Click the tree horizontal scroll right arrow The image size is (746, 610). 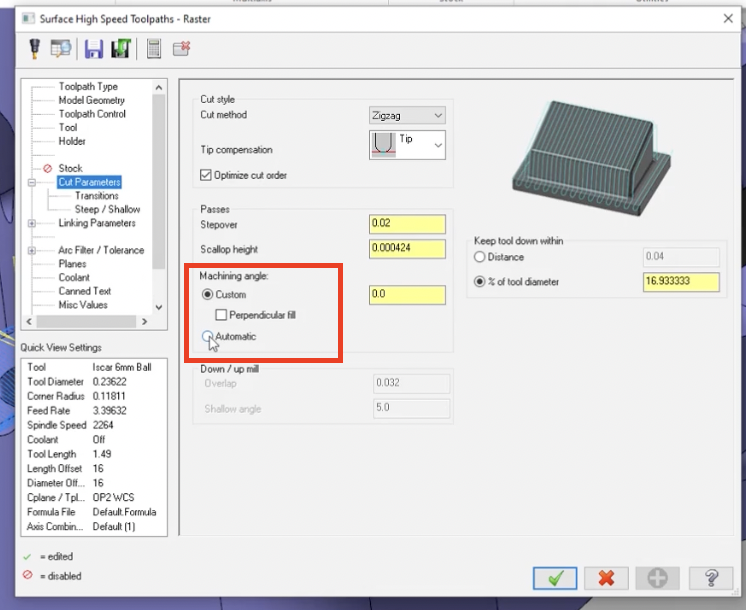(145, 322)
